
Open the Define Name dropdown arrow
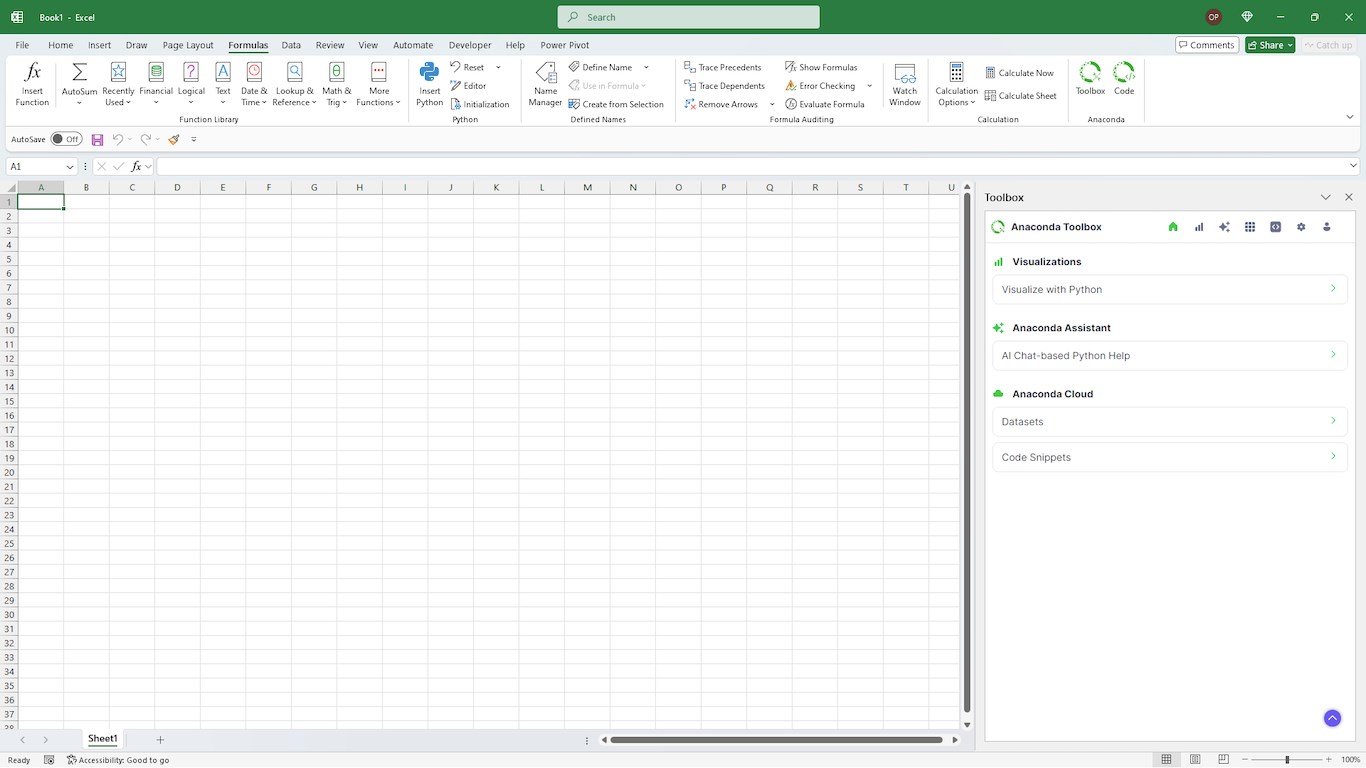point(646,68)
